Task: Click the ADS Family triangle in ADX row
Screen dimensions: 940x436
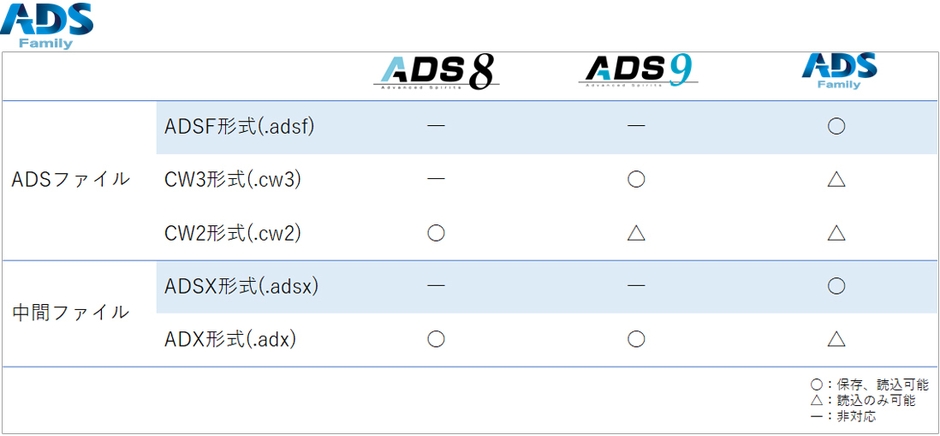Action: [837, 339]
